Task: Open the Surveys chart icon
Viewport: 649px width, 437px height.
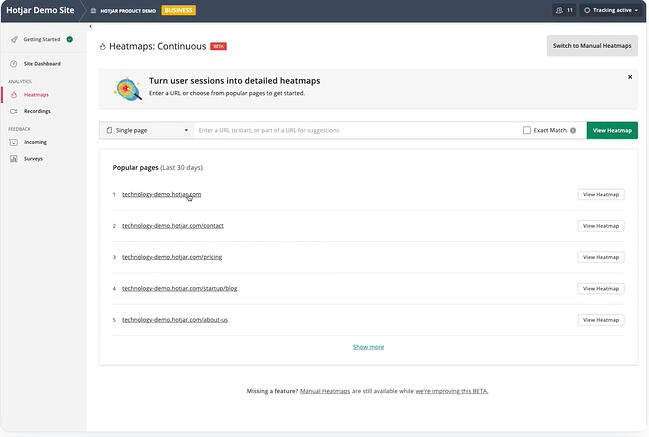Action: [x=14, y=159]
